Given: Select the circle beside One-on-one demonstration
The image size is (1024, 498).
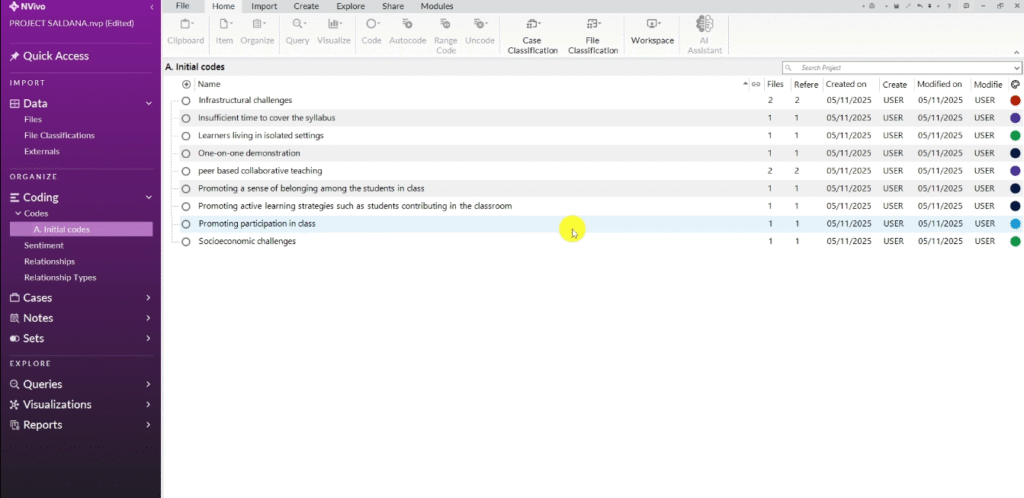Looking at the screenshot, I should [x=186, y=153].
